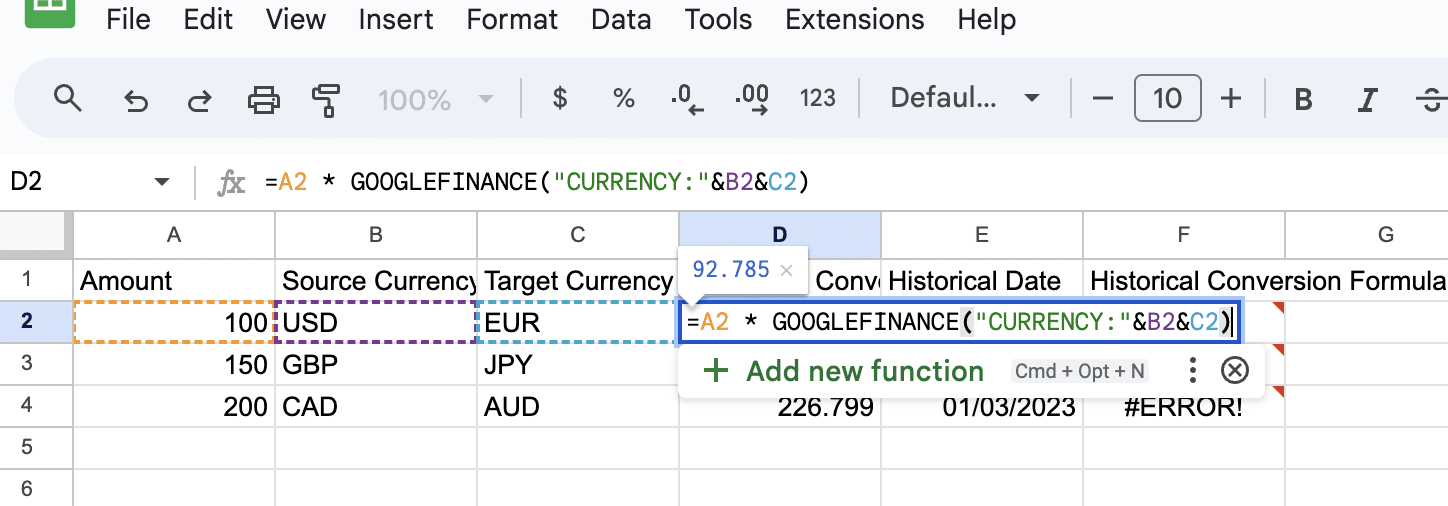
Task: Click the select-all corner box
Action: point(36,235)
